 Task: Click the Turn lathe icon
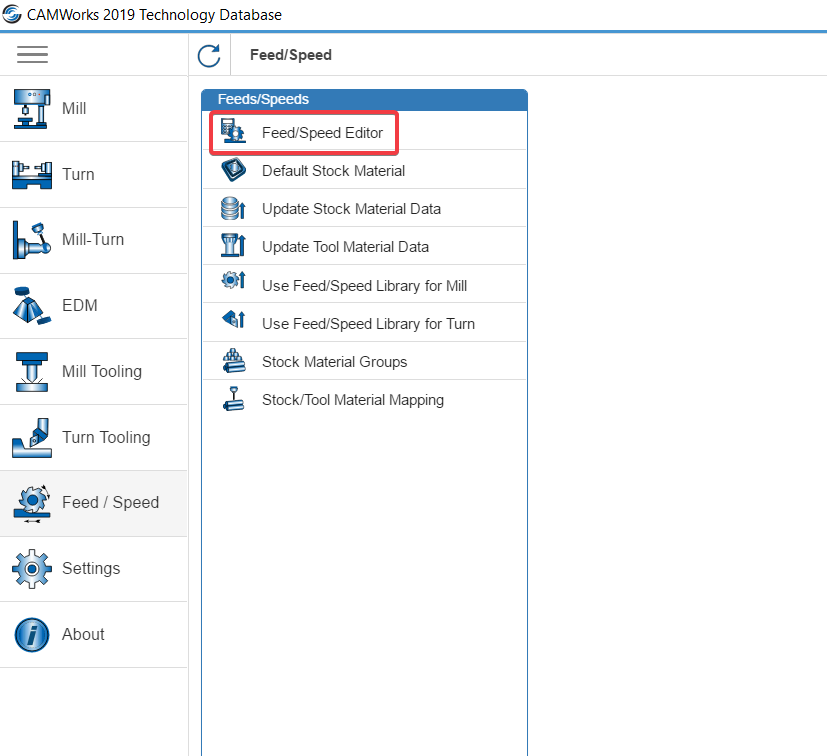tap(32, 175)
